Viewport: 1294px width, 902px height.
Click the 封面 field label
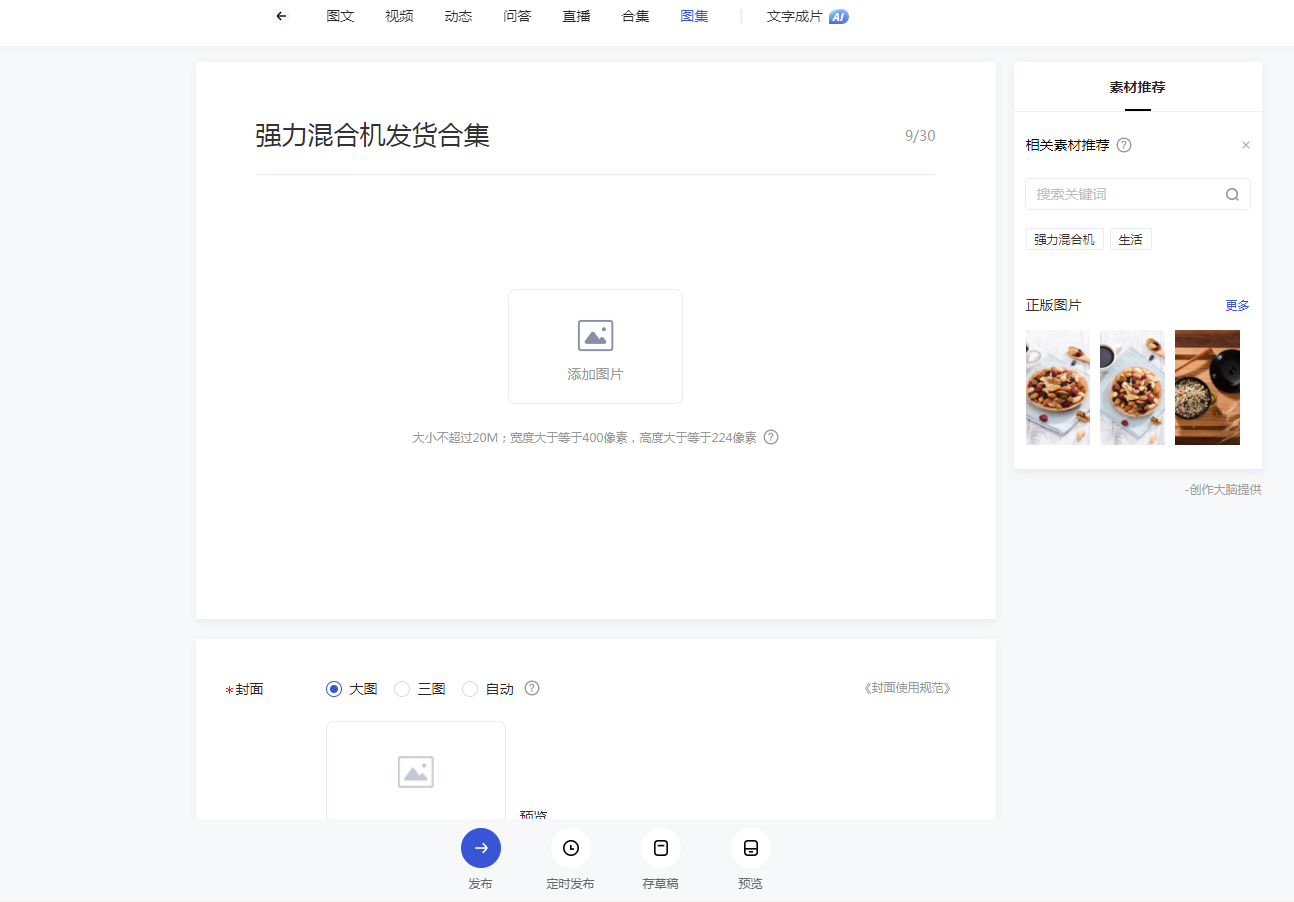249,689
